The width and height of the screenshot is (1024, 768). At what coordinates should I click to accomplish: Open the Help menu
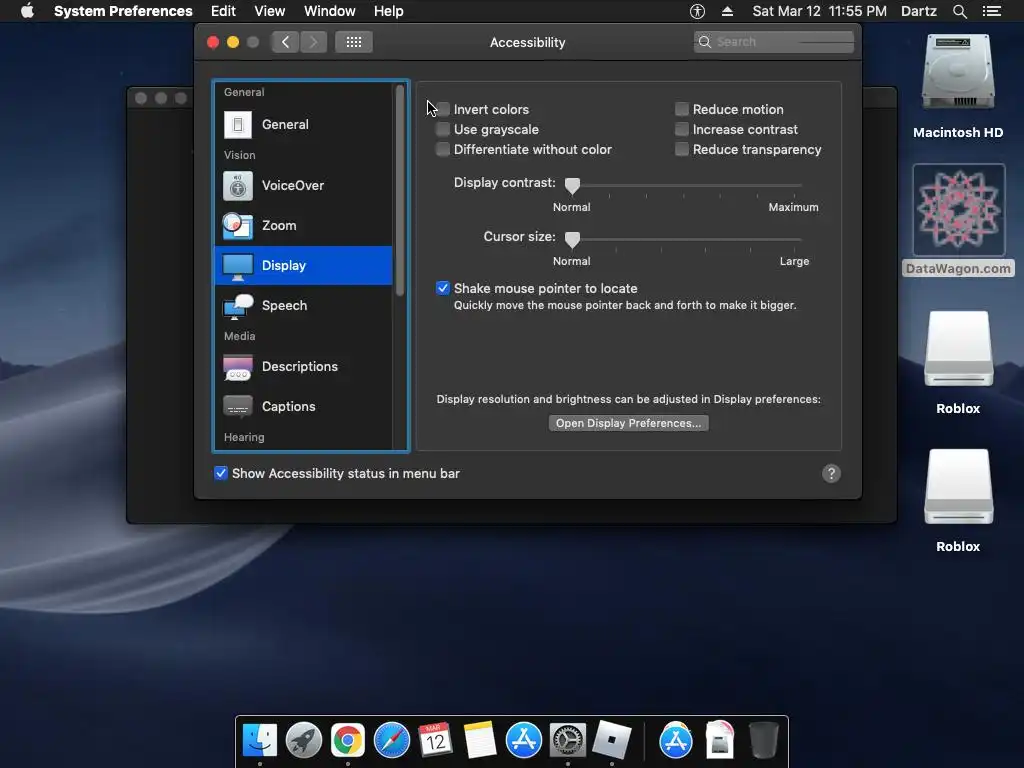coord(389,11)
